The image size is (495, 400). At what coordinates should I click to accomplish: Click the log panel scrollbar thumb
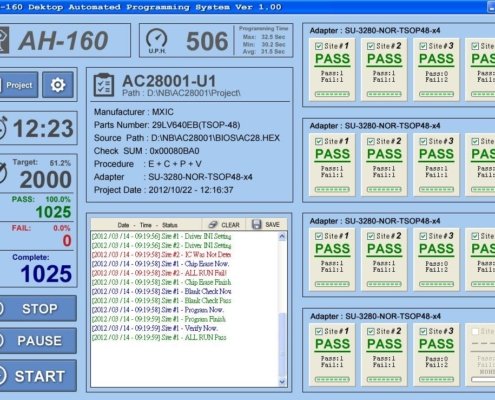coord(282,345)
